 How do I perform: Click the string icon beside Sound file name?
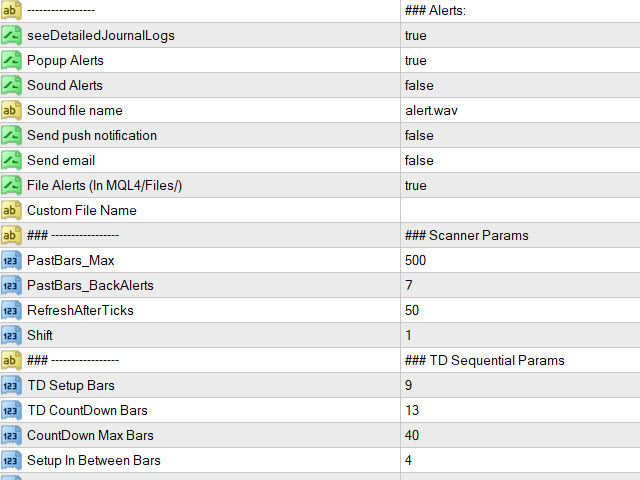(x=11, y=110)
